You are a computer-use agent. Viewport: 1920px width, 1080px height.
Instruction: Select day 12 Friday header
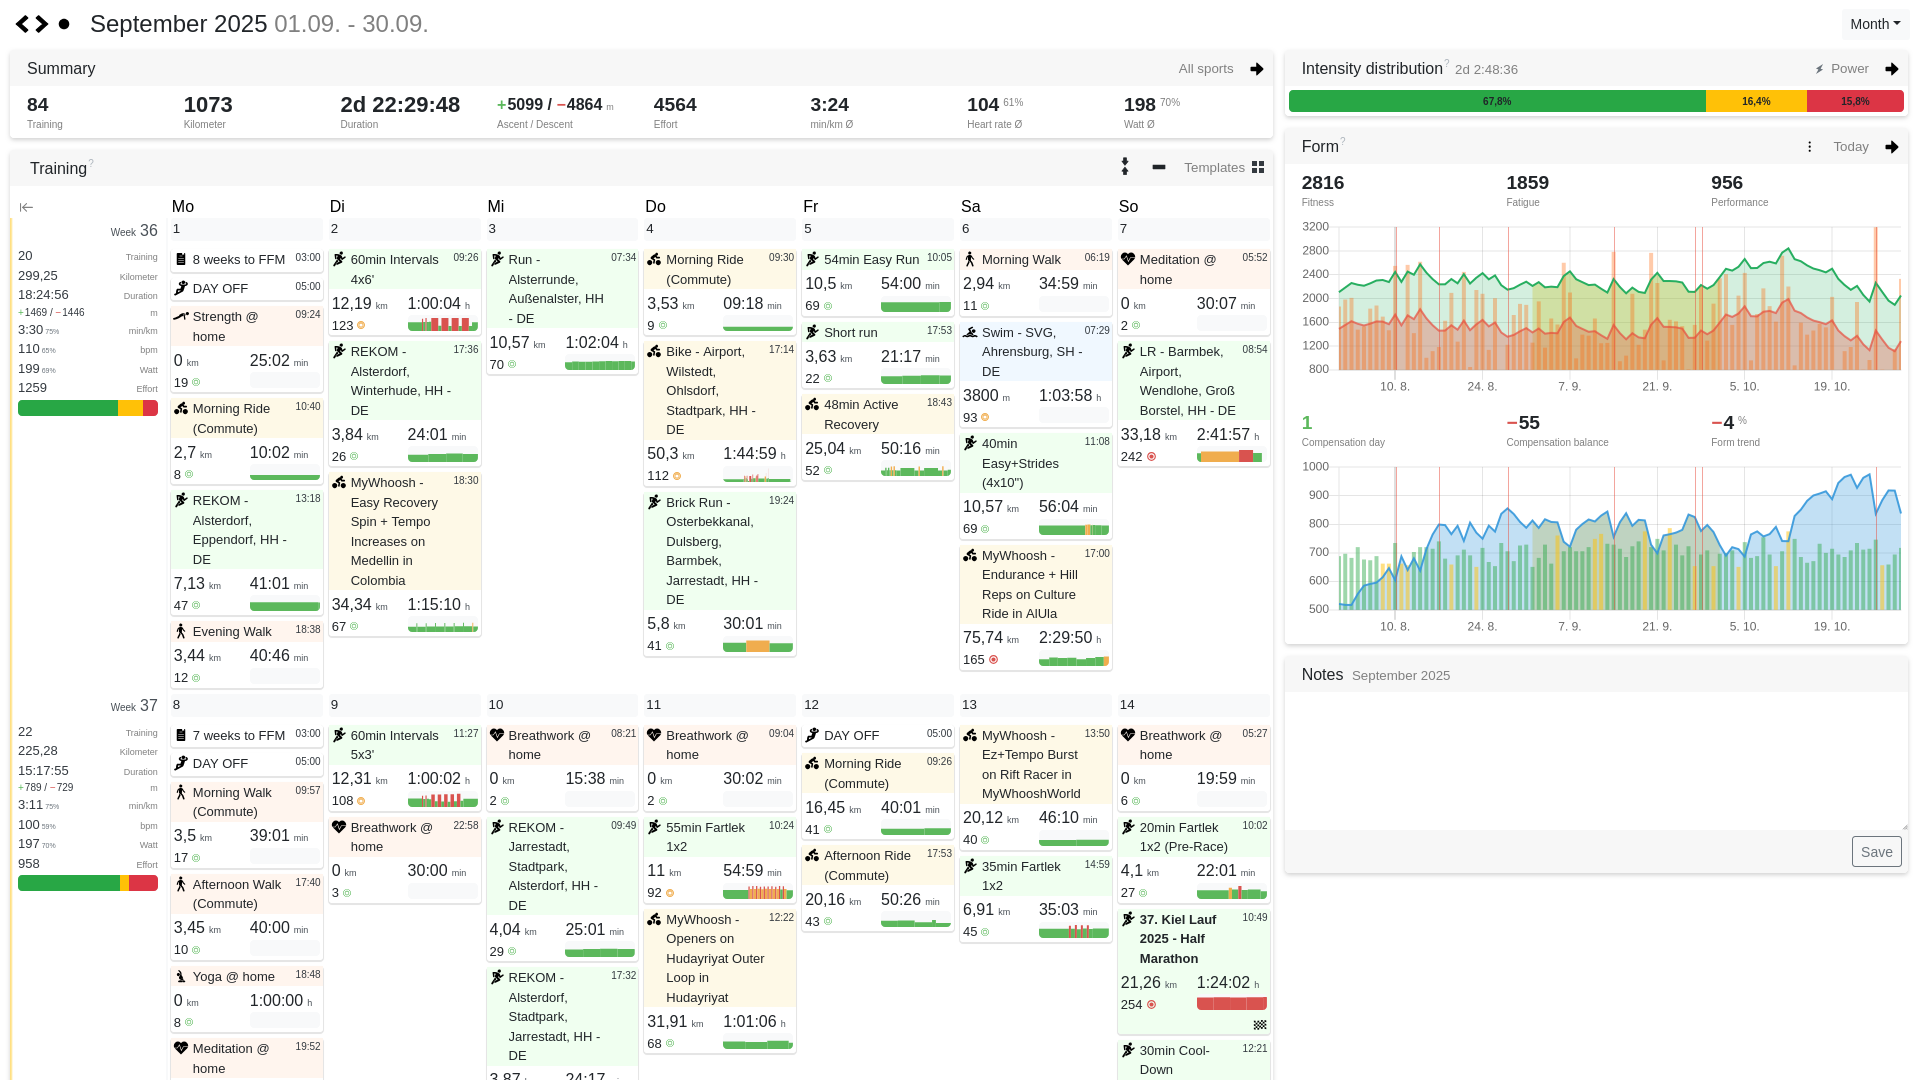pyautogui.click(x=877, y=705)
